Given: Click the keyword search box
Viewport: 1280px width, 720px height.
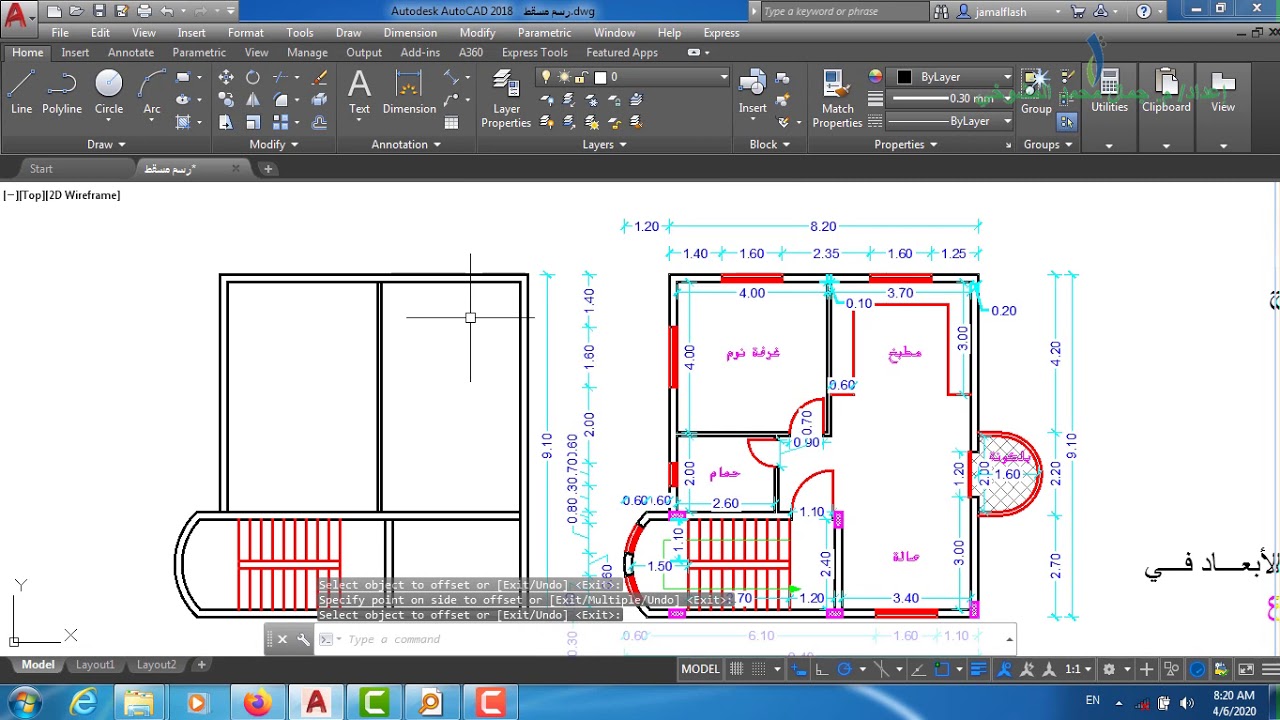Looking at the screenshot, I should click(844, 11).
